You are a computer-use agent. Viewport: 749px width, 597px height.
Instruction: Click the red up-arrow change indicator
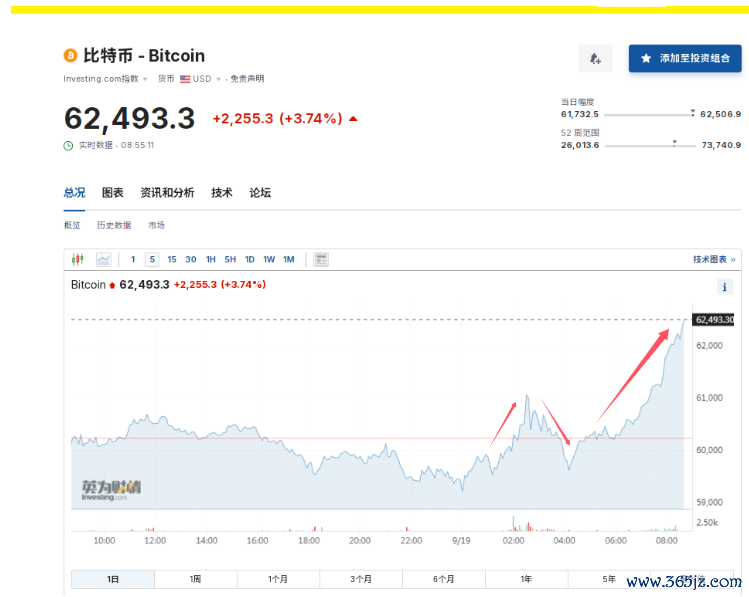(x=353, y=118)
